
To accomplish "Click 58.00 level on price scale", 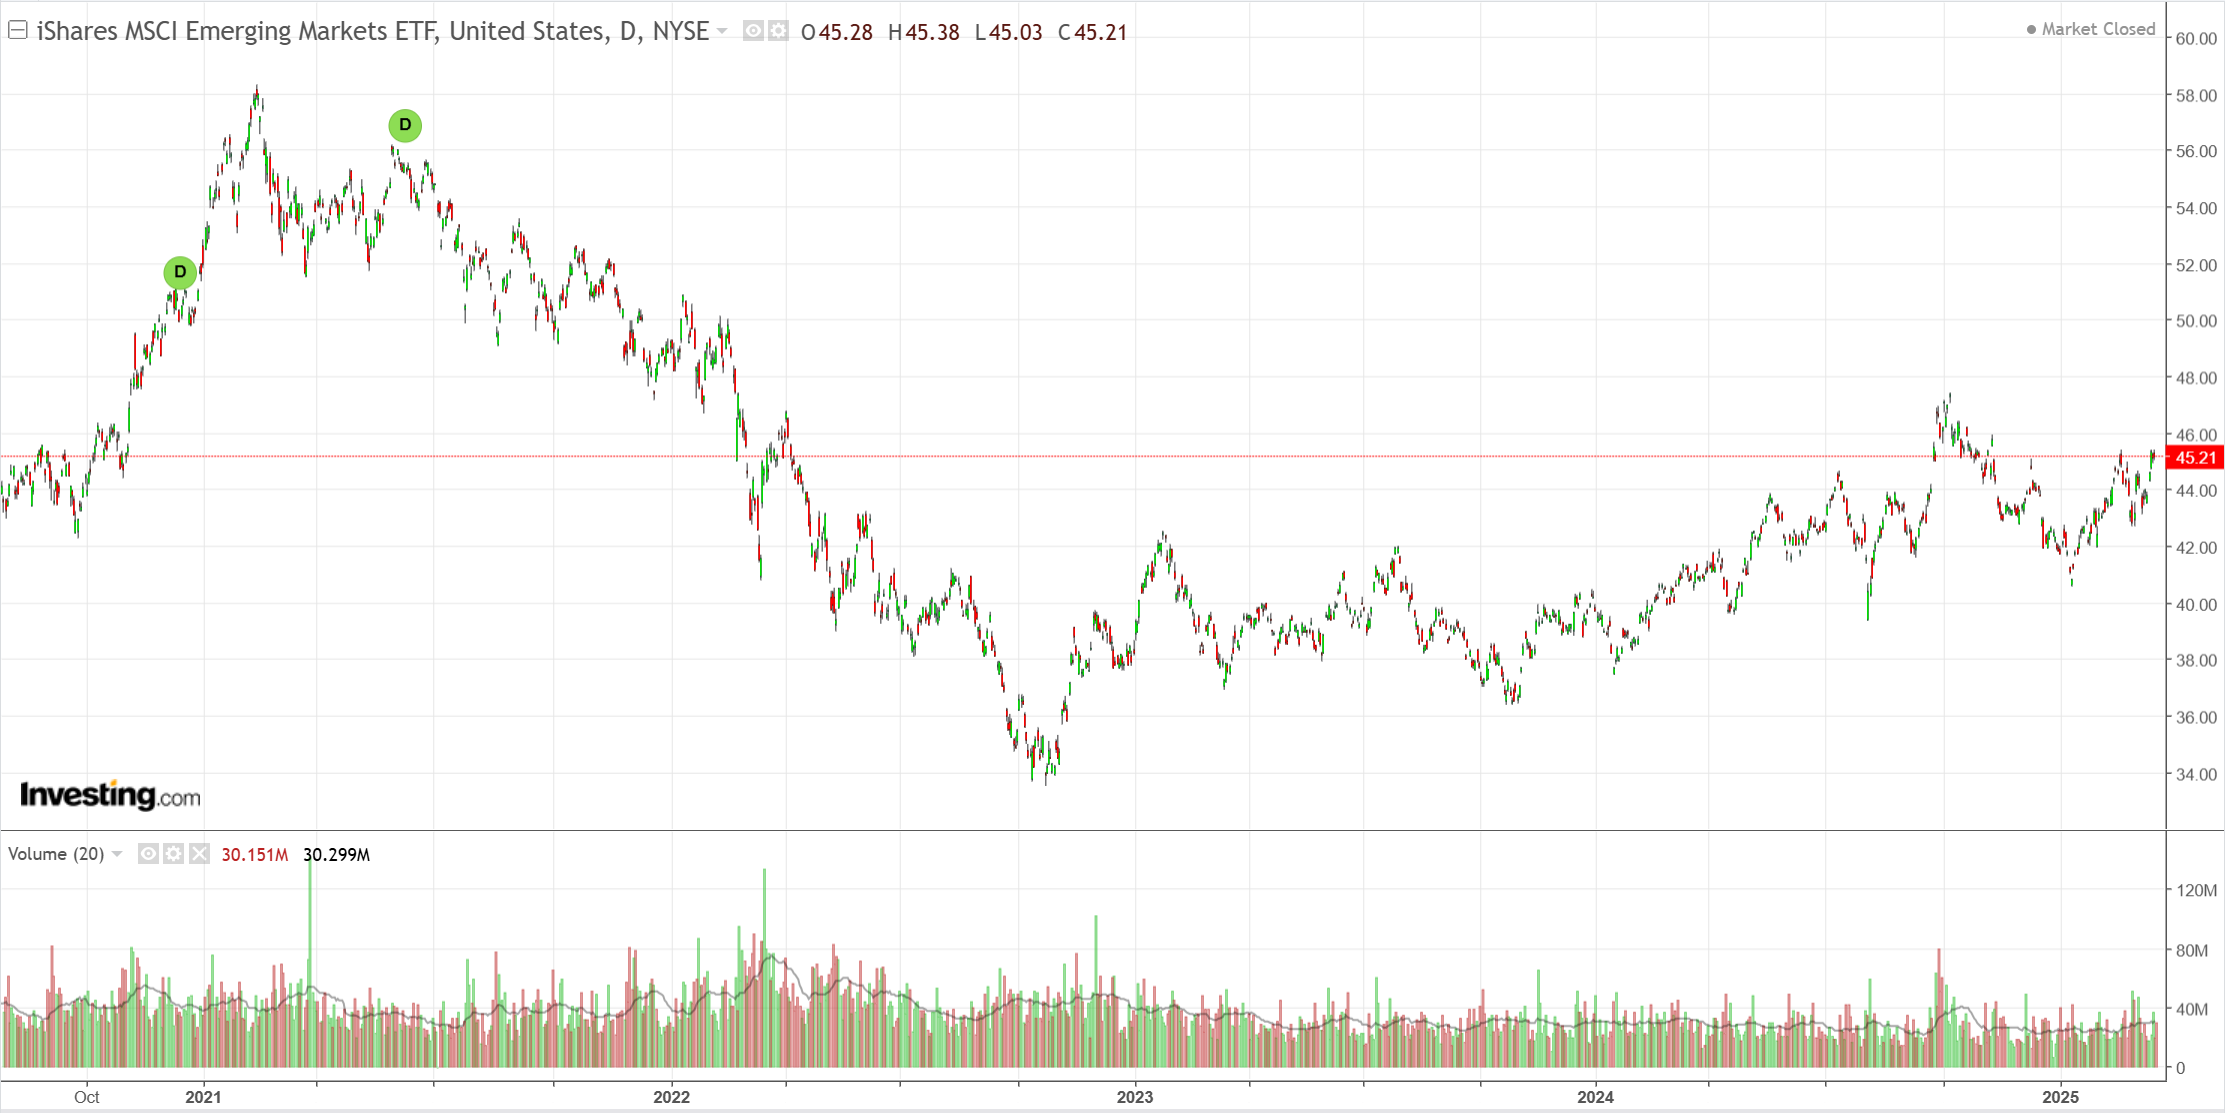I will [2196, 96].
